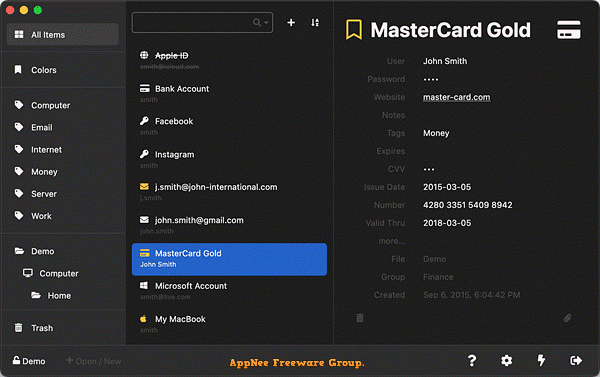Image resolution: width=600 pixels, height=377 pixels.
Task: Click the globe icon beside Apple ID
Action: click(x=144, y=55)
